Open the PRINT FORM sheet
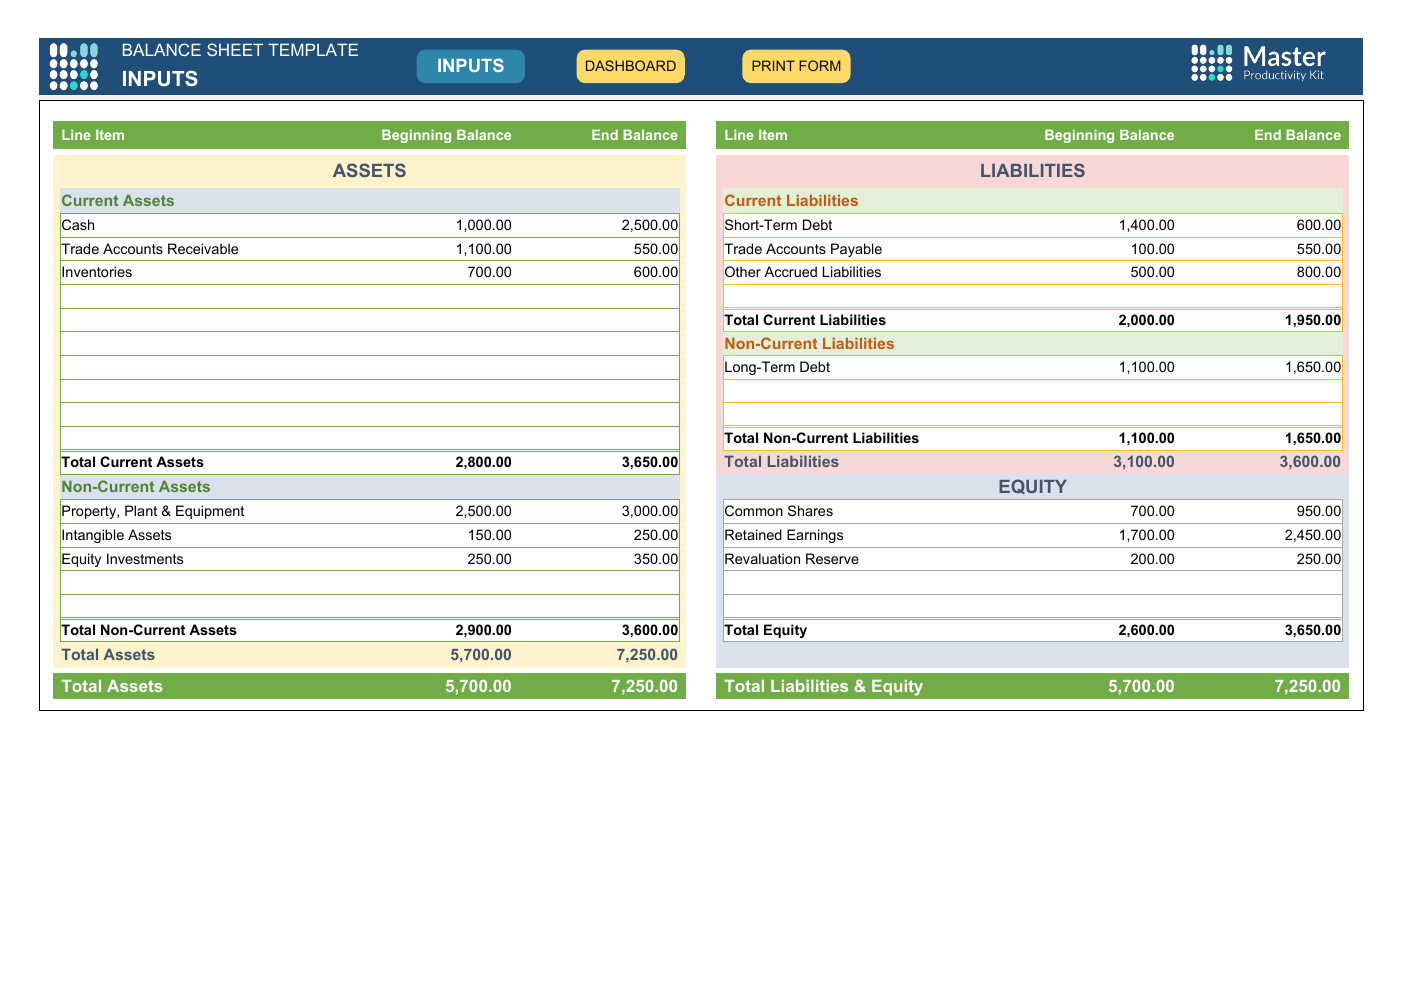 (x=796, y=66)
